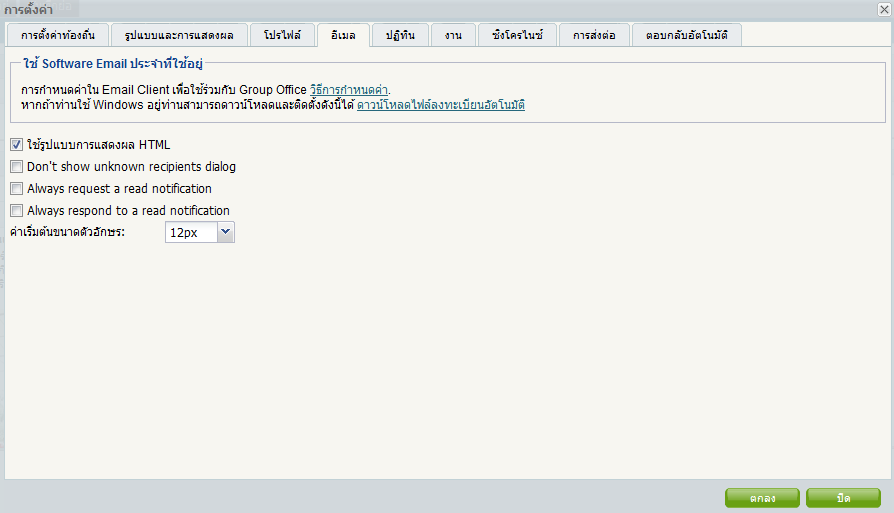Expand the font size dropdown arrow
894x513 pixels.
(x=226, y=232)
